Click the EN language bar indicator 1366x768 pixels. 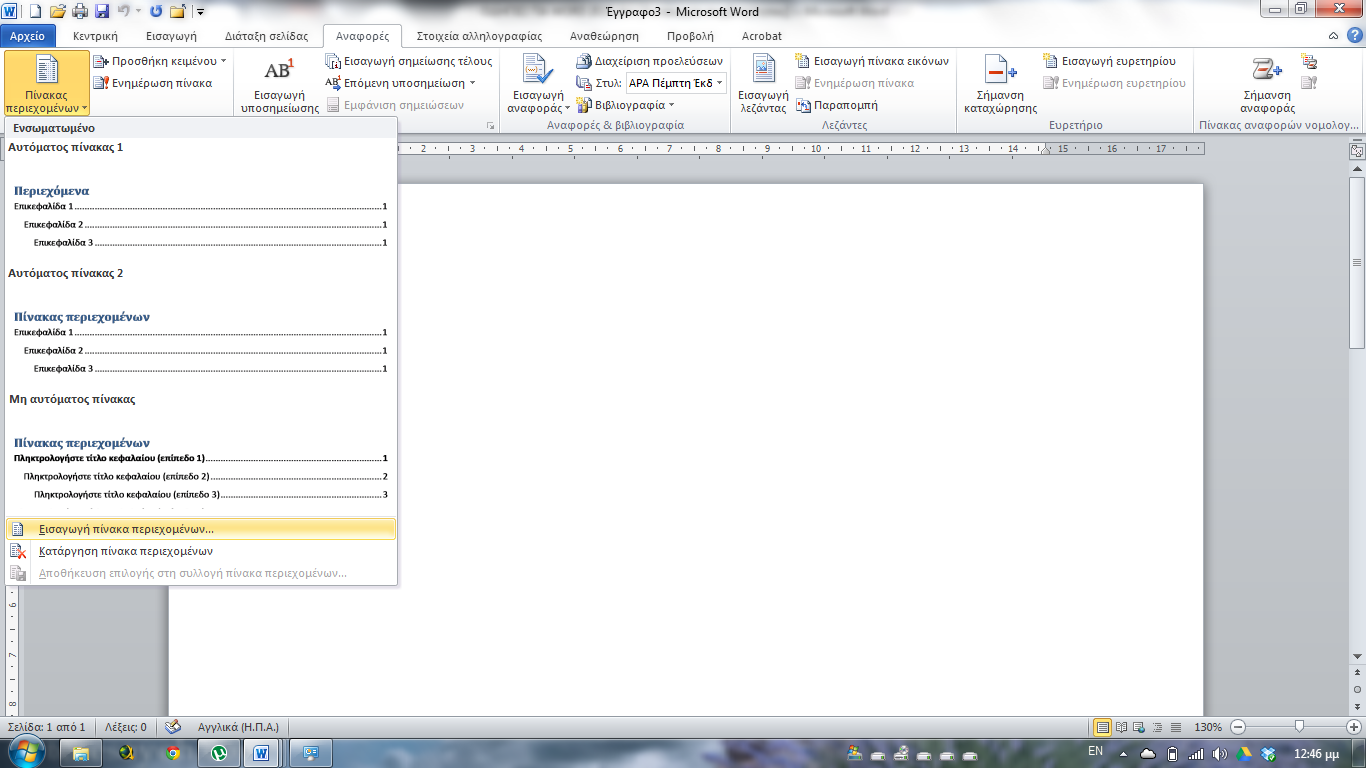point(1095,751)
